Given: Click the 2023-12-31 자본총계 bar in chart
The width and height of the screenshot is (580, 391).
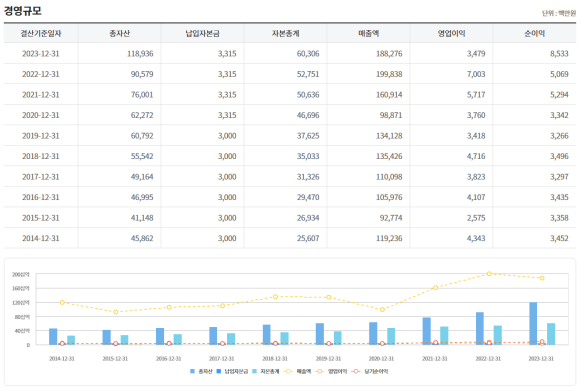Looking at the screenshot, I should pyautogui.click(x=551, y=334).
